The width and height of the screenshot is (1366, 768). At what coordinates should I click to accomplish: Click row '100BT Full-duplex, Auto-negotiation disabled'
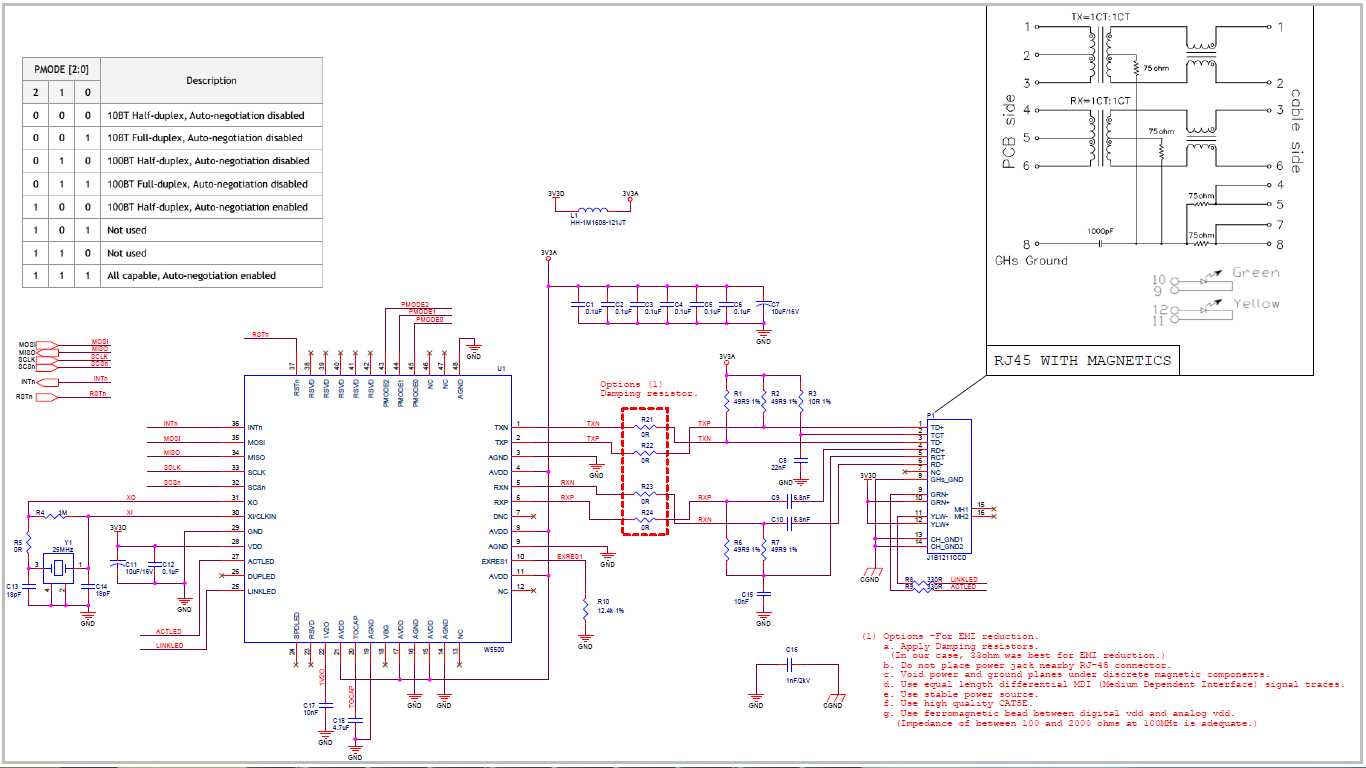pos(172,184)
